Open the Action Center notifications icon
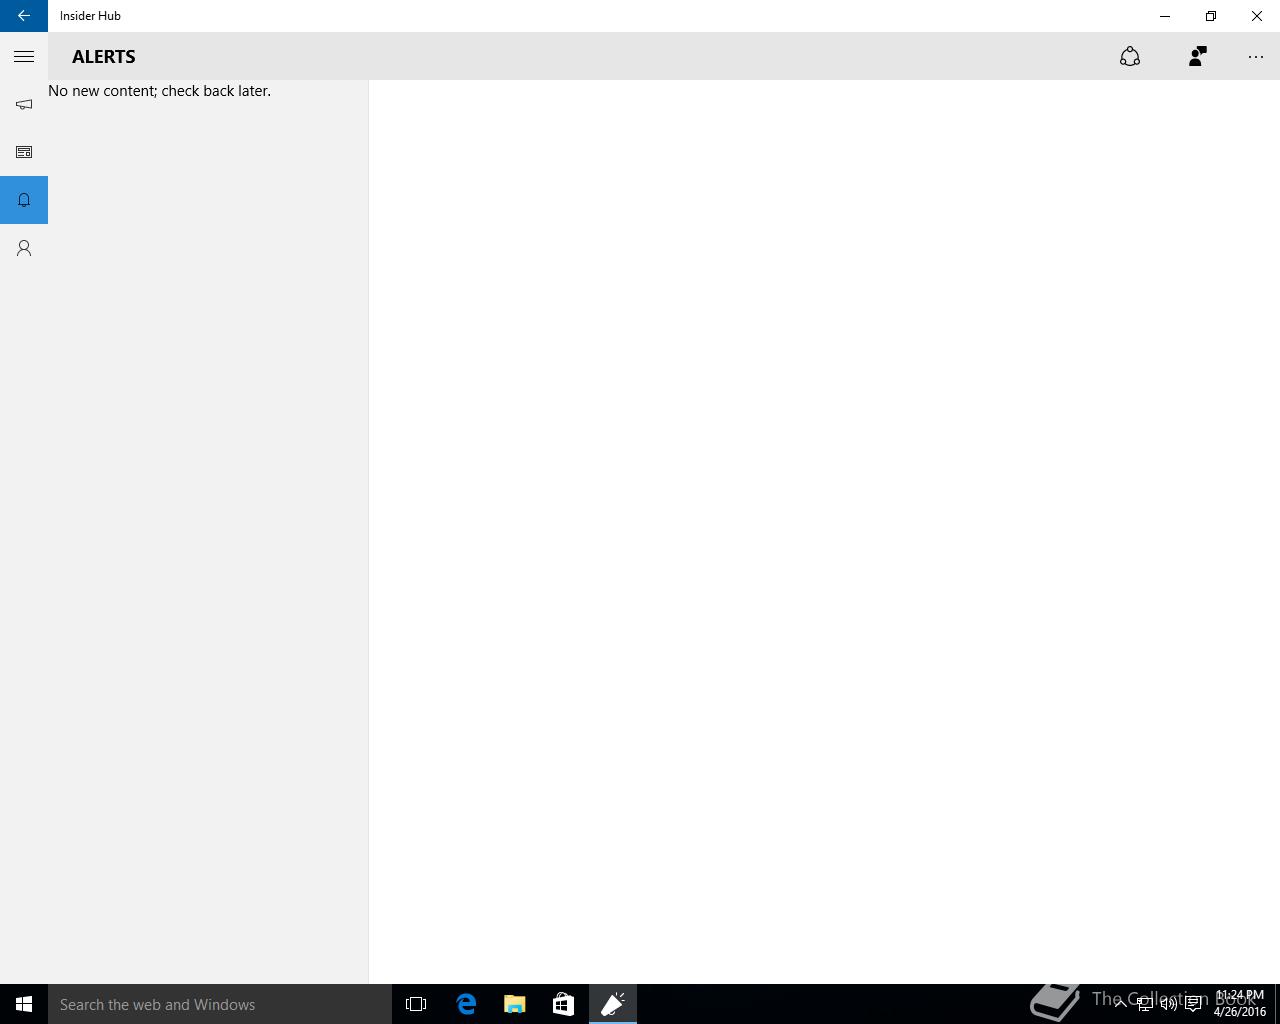The image size is (1280, 1024). [x=1193, y=1004]
